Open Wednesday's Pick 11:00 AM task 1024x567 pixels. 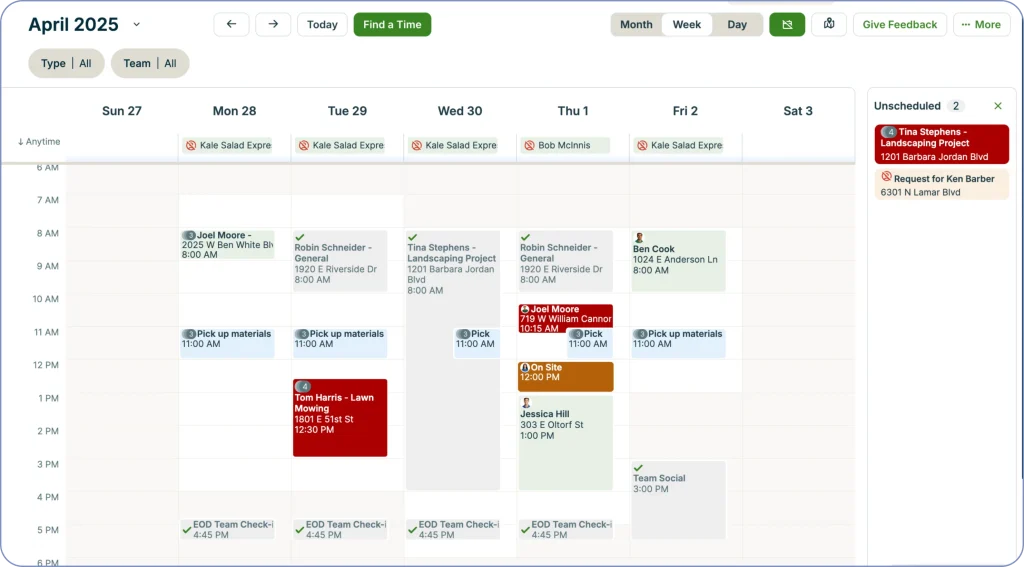coord(477,343)
